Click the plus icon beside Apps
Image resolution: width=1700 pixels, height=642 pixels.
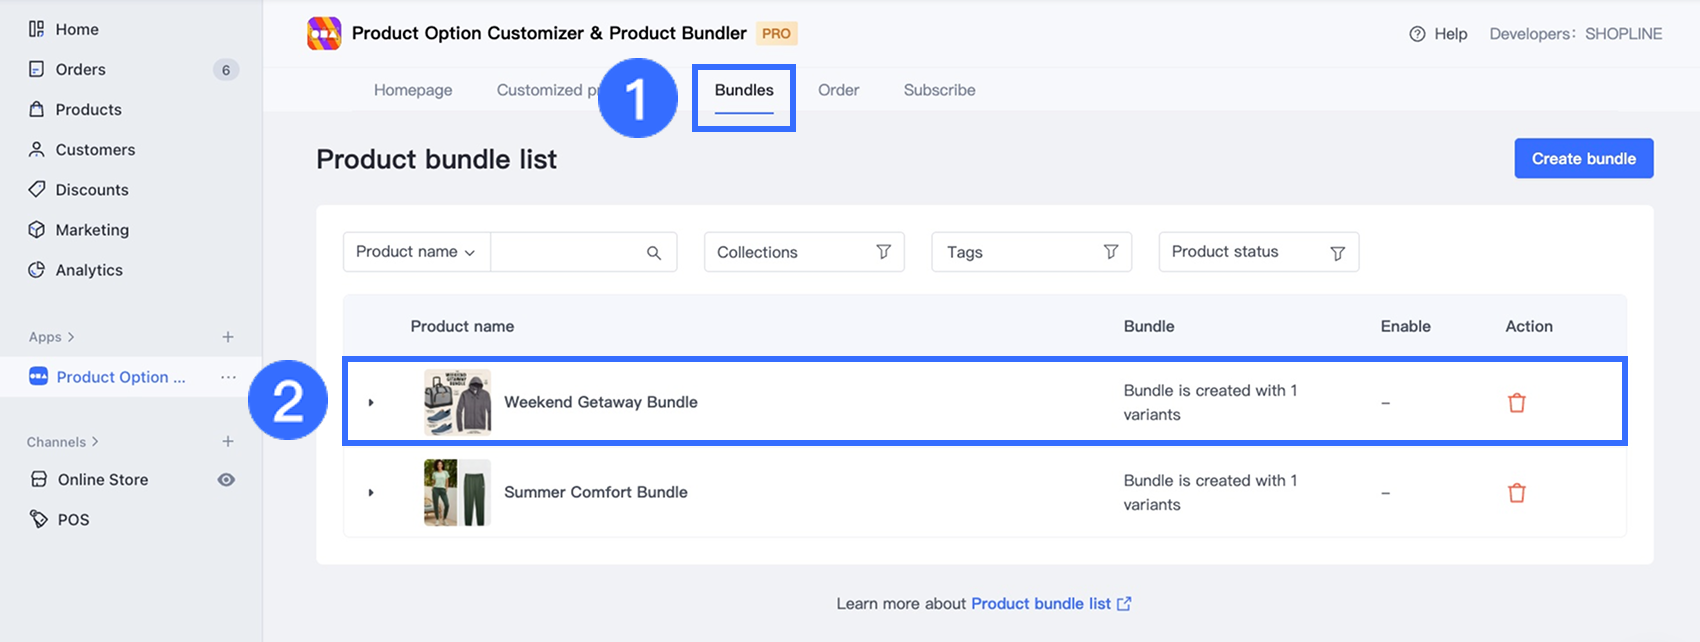tap(228, 337)
